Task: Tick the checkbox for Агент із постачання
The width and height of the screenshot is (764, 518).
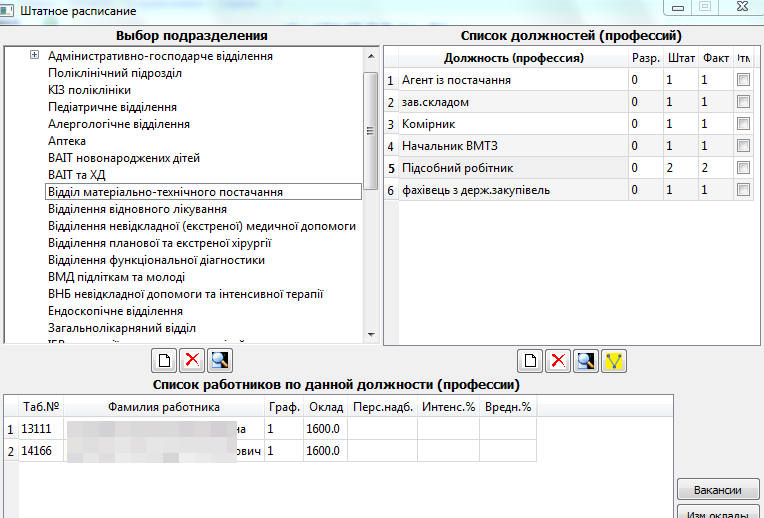Action: point(743,80)
